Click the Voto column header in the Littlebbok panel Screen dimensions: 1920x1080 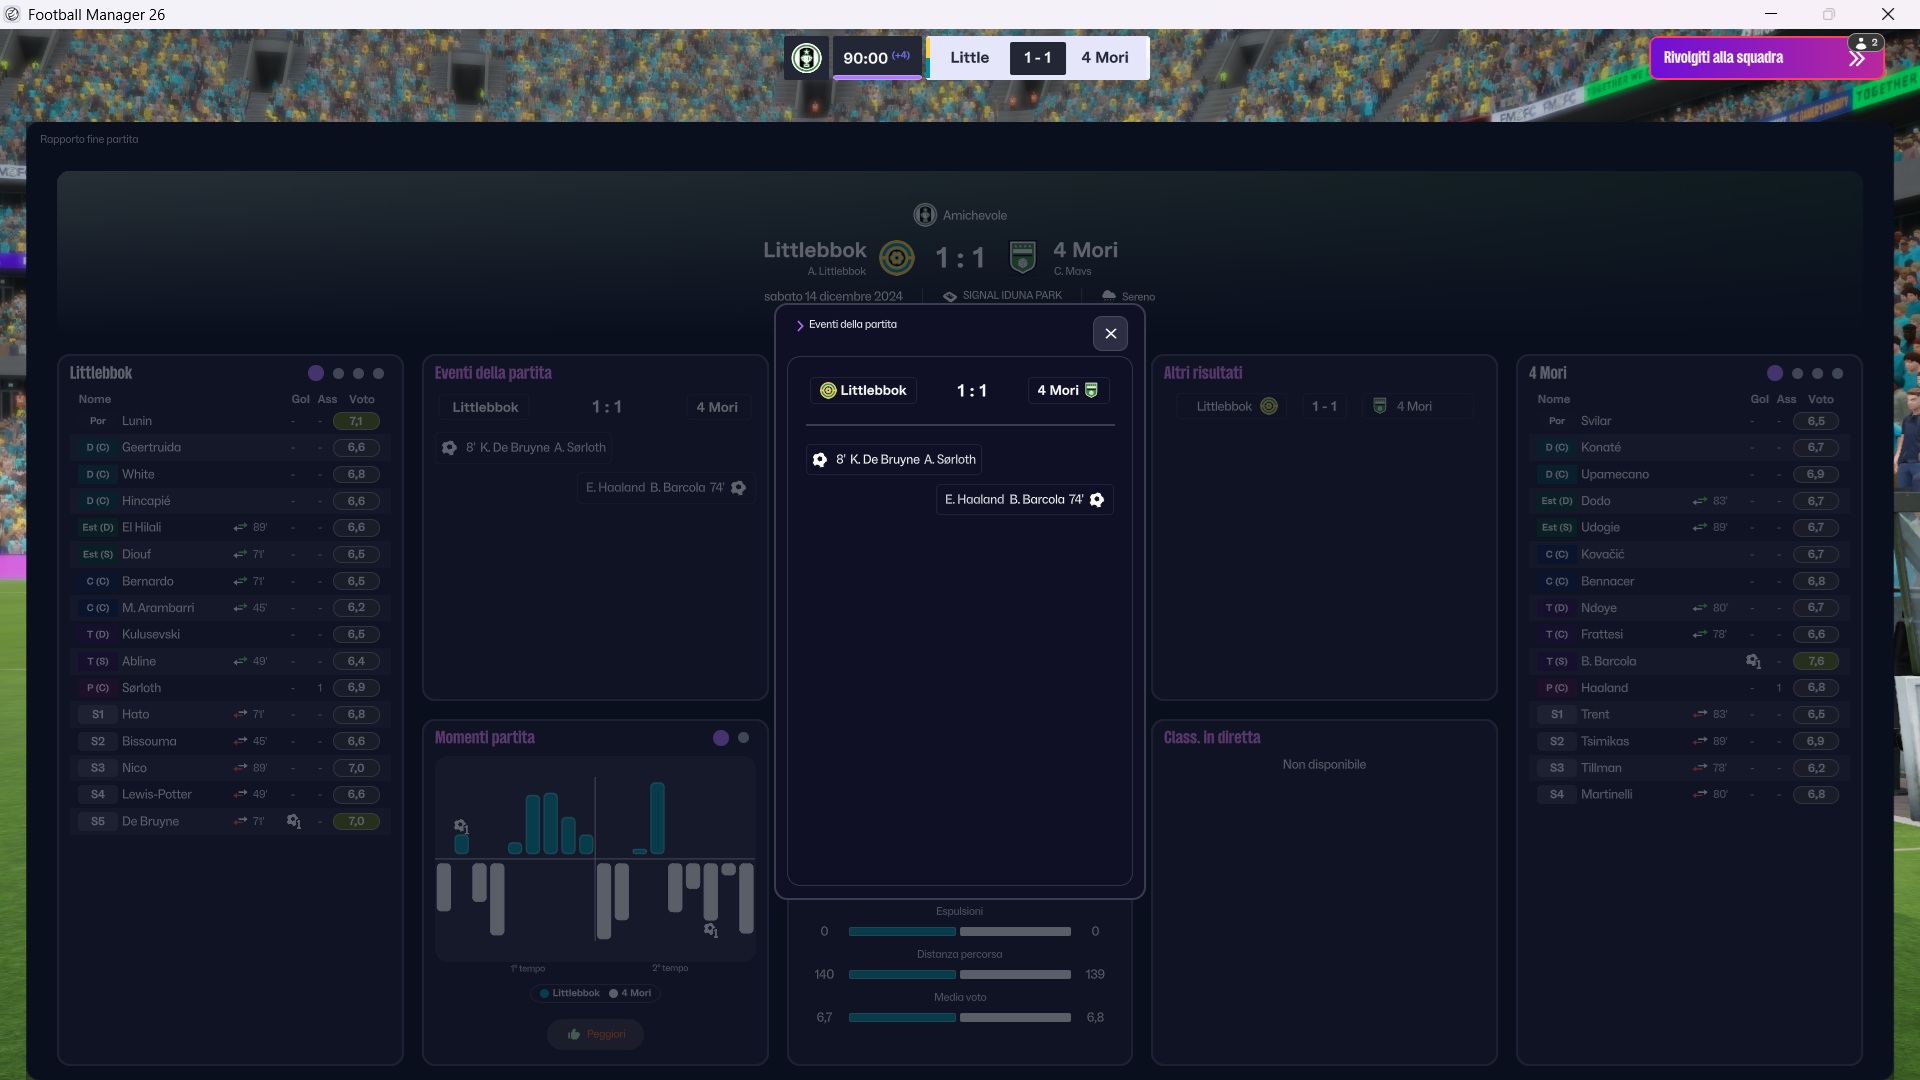(x=362, y=399)
